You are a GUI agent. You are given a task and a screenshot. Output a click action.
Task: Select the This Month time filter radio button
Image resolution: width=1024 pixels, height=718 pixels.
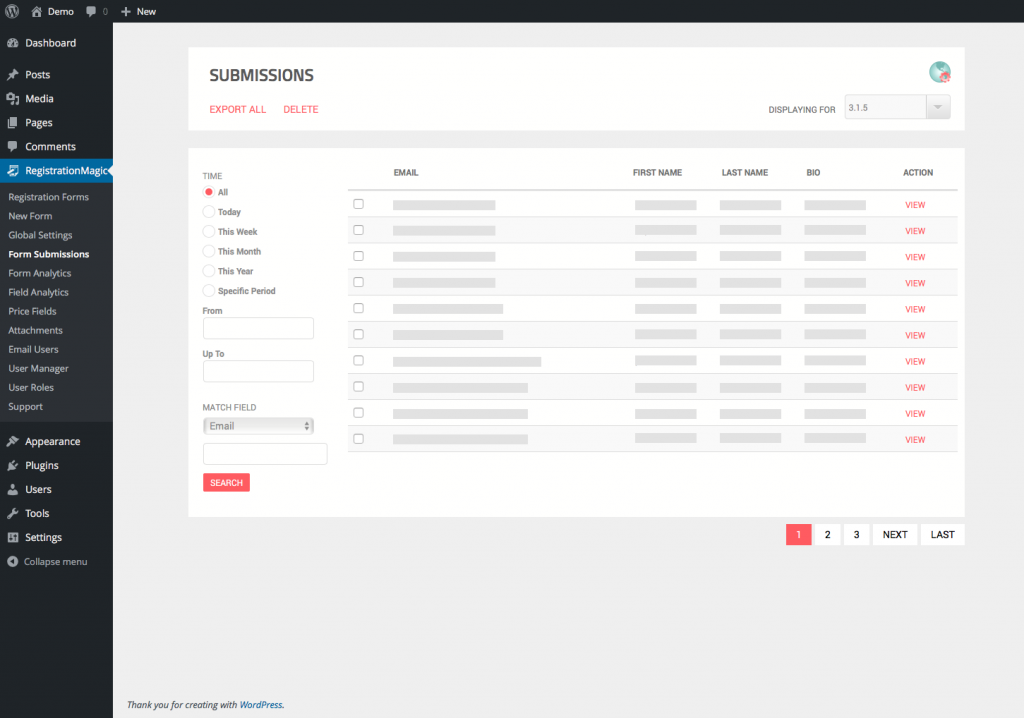click(209, 251)
